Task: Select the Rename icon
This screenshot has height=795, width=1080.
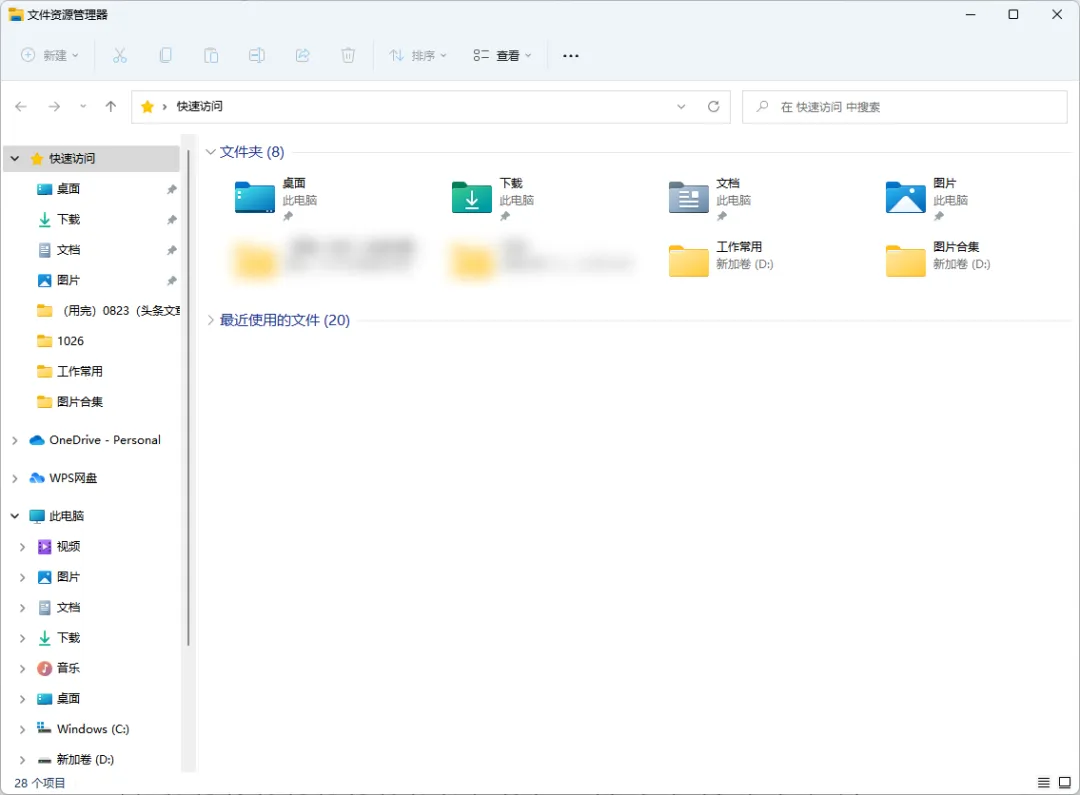Action: pyautogui.click(x=257, y=56)
